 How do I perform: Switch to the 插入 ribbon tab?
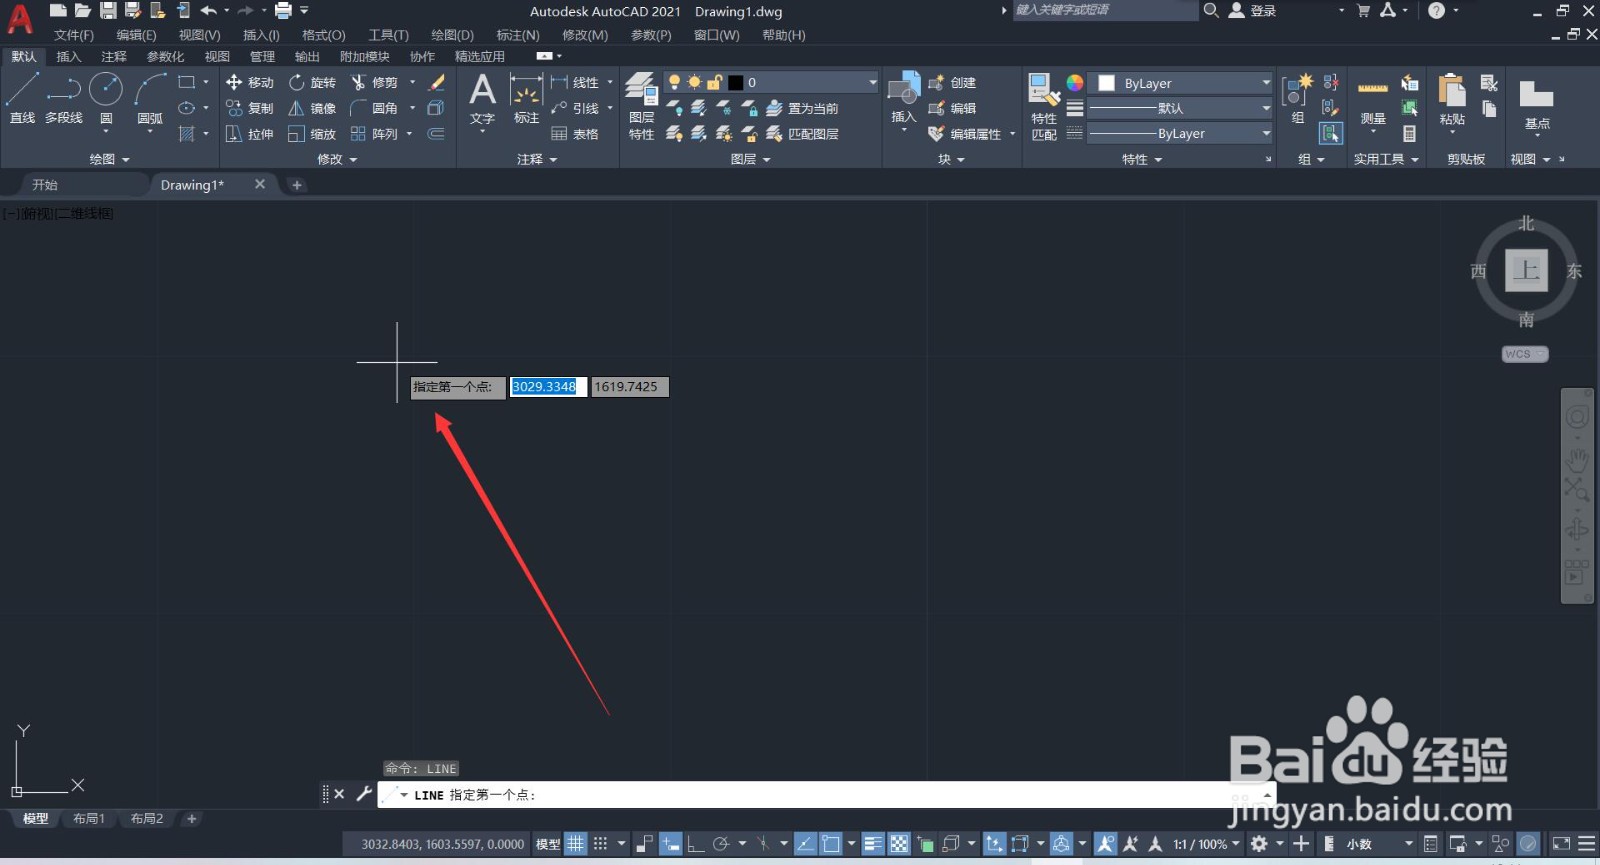pos(68,57)
